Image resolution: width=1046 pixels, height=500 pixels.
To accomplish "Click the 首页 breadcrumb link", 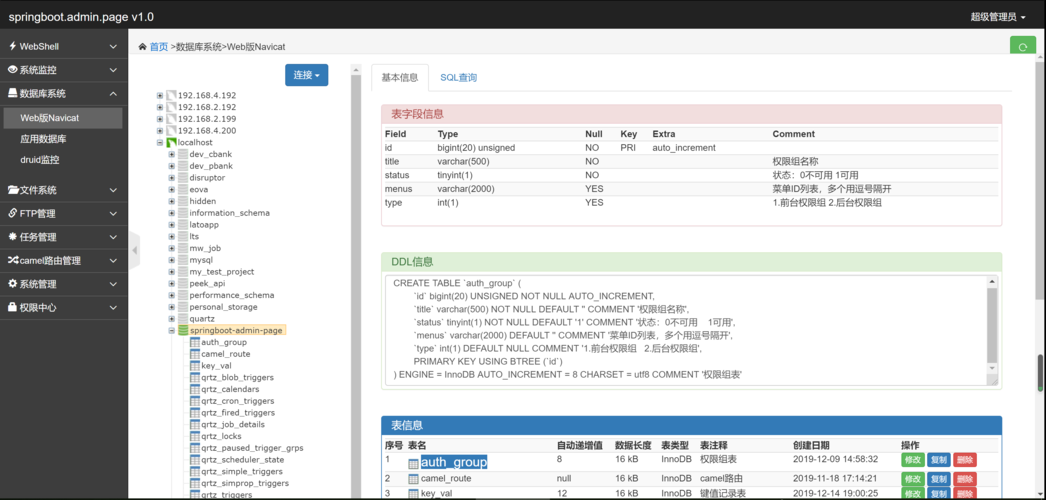I will tap(159, 47).
